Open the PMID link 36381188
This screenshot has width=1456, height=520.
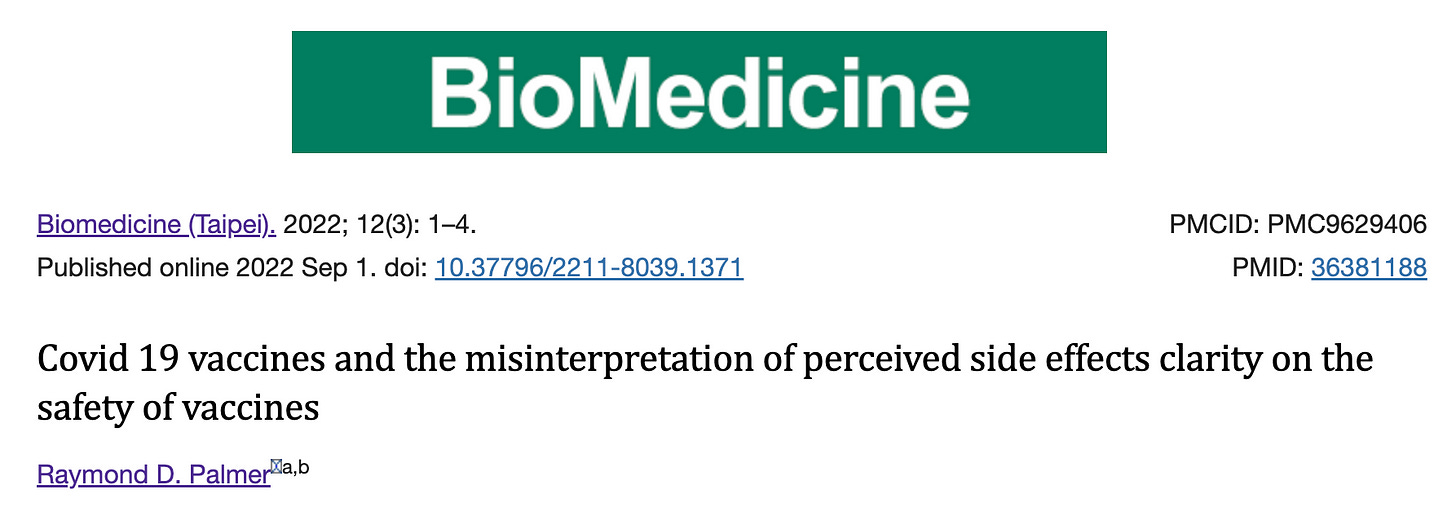click(x=1368, y=268)
